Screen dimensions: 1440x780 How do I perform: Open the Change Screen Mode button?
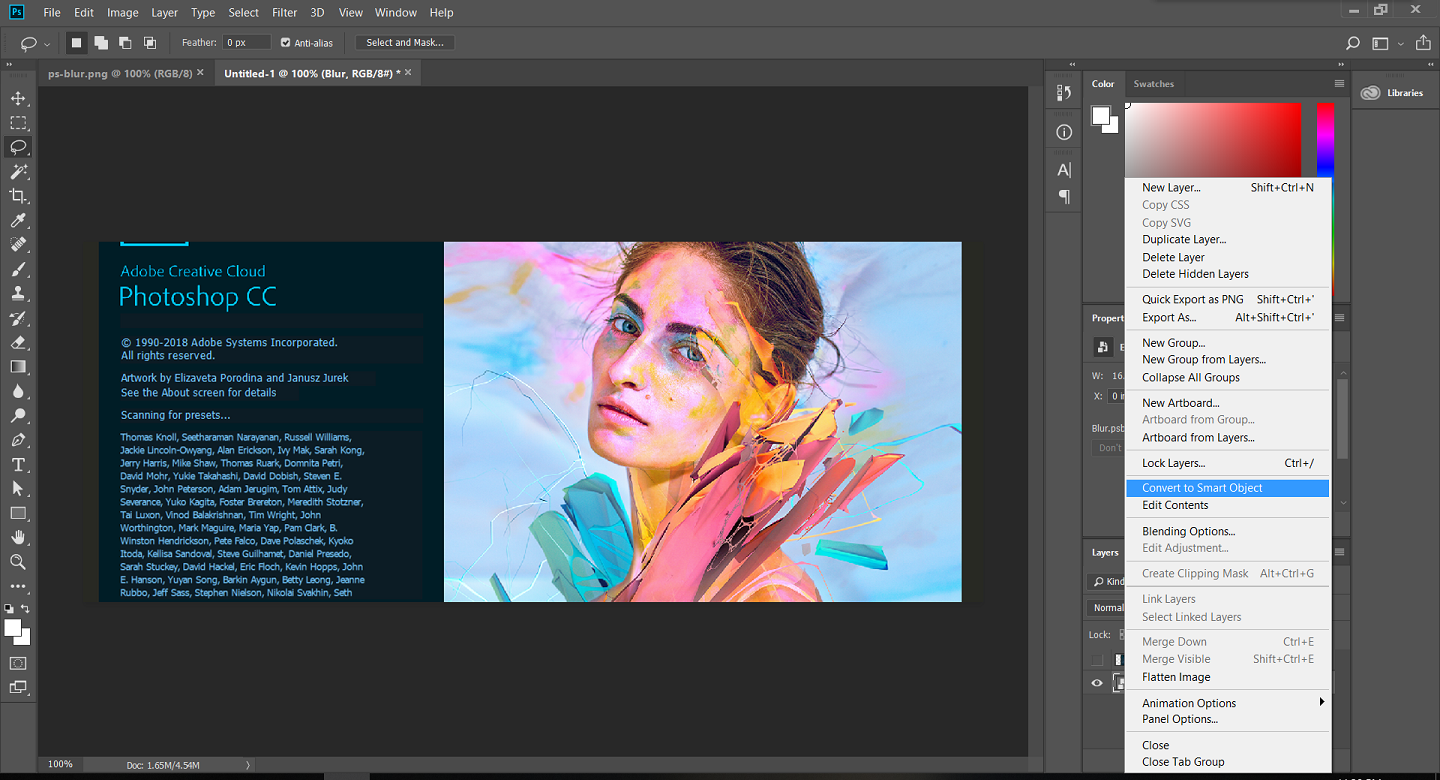point(18,687)
